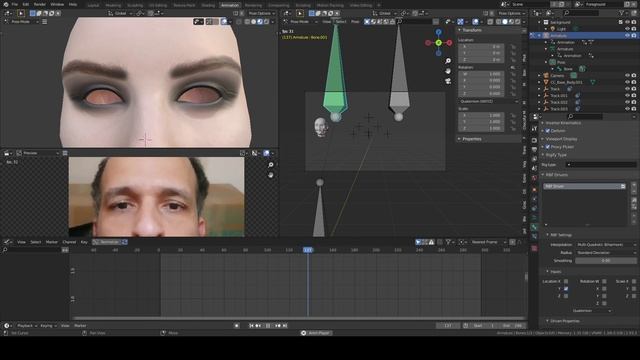
Task: Click the blue Z axis on navigation gizmo
Action: point(438,32)
